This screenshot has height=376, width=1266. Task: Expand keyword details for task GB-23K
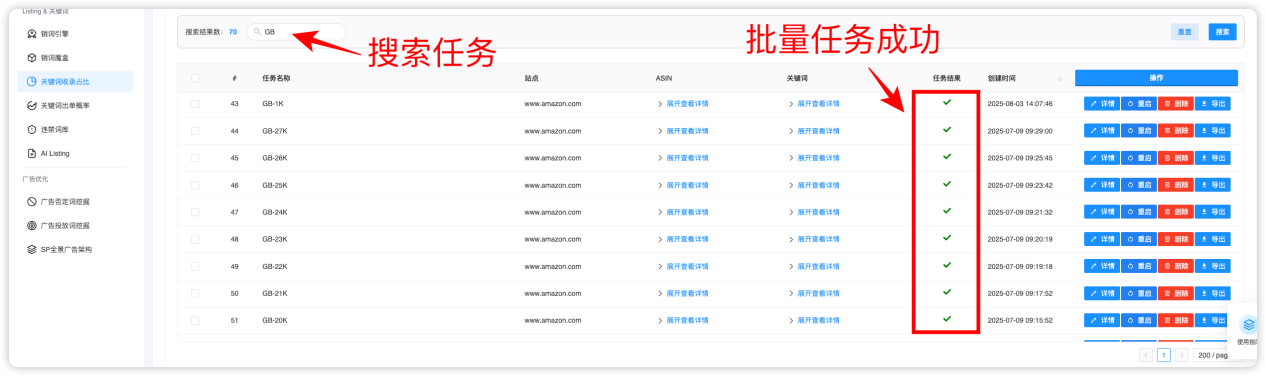tap(814, 239)
